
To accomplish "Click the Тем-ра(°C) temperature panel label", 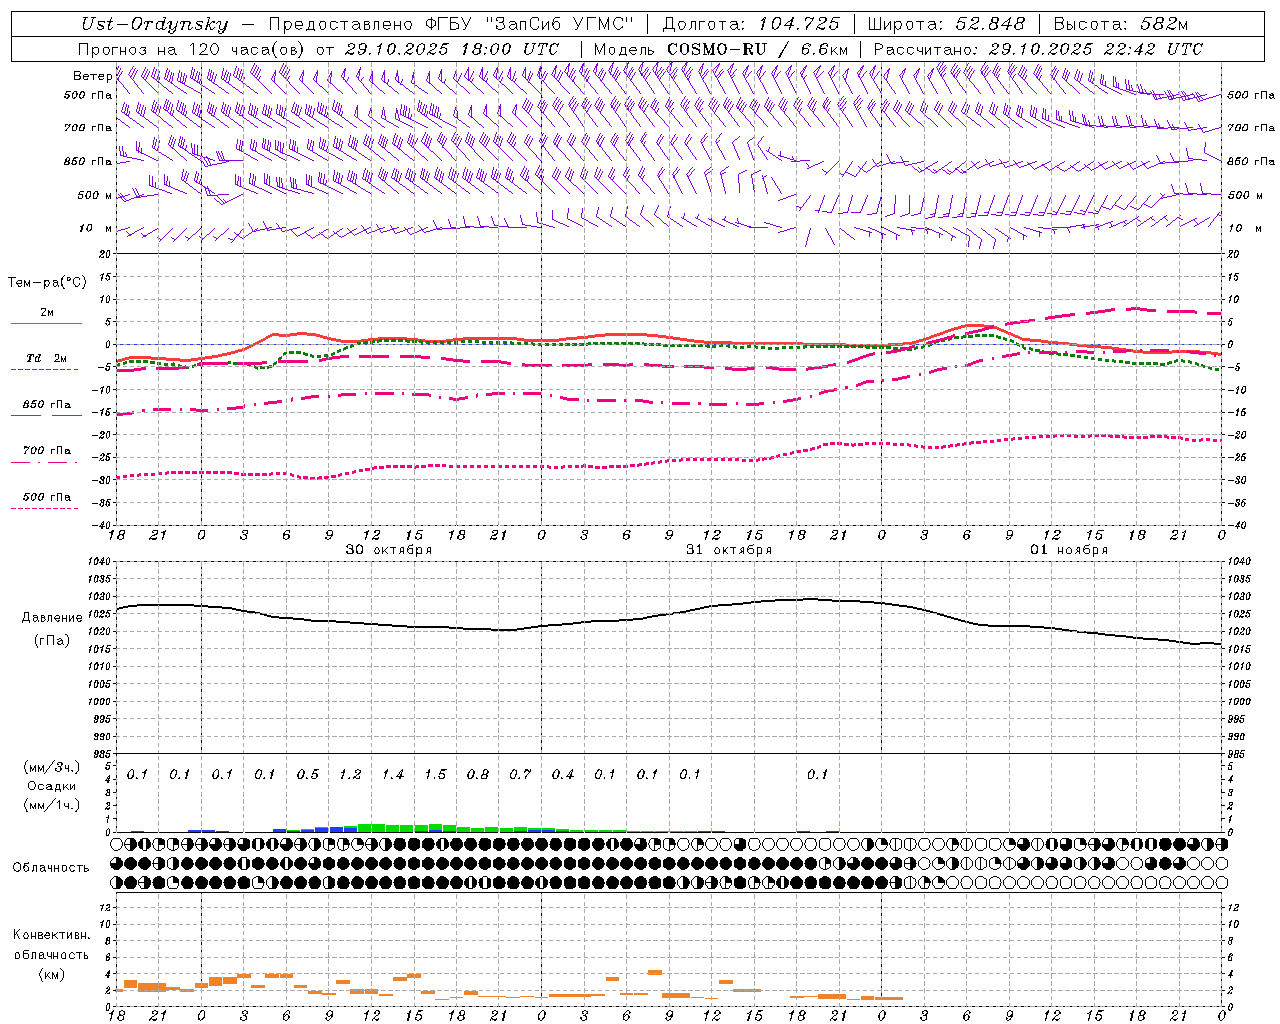I will coord(47,283).
